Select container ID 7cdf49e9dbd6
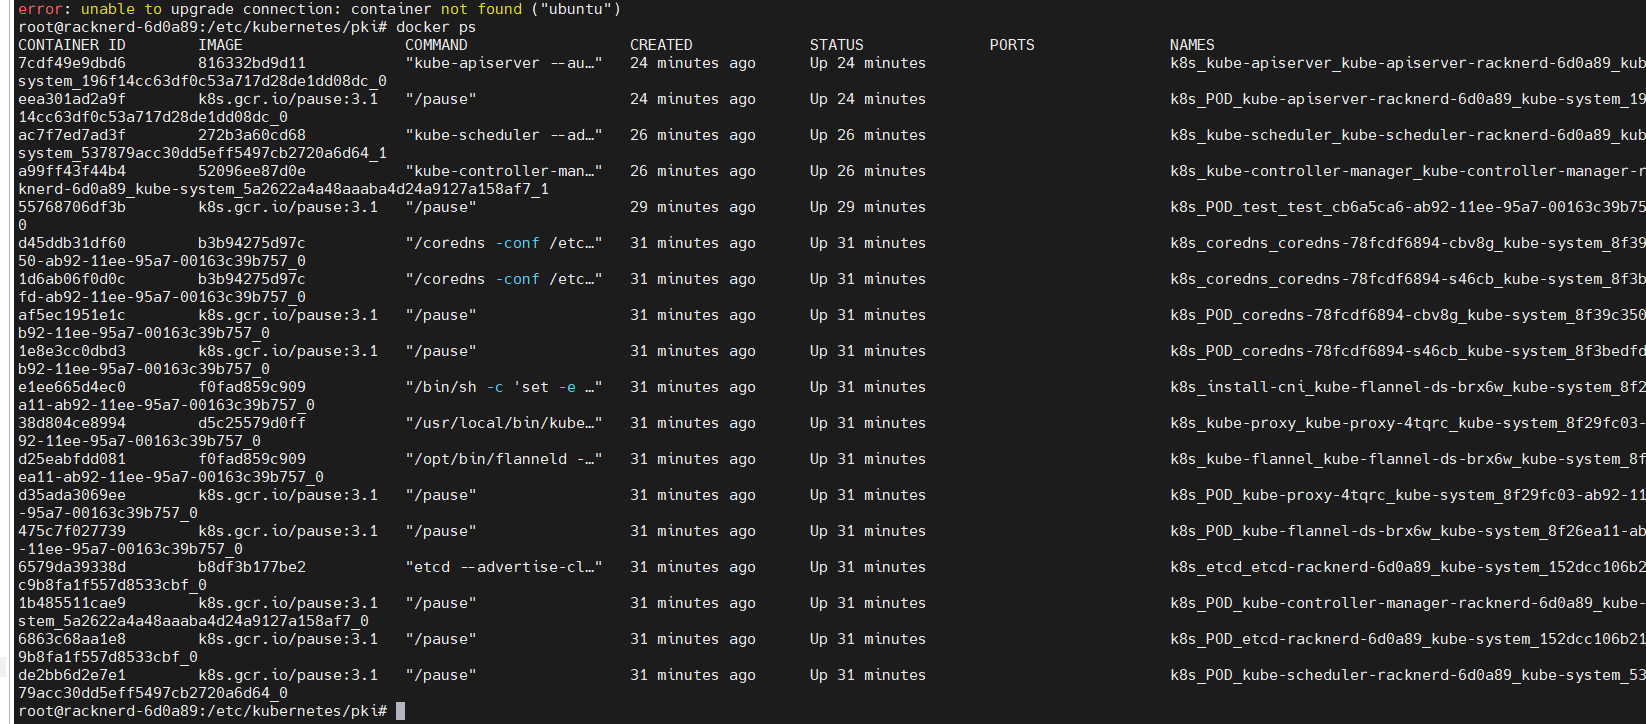 tap(72, 63)
